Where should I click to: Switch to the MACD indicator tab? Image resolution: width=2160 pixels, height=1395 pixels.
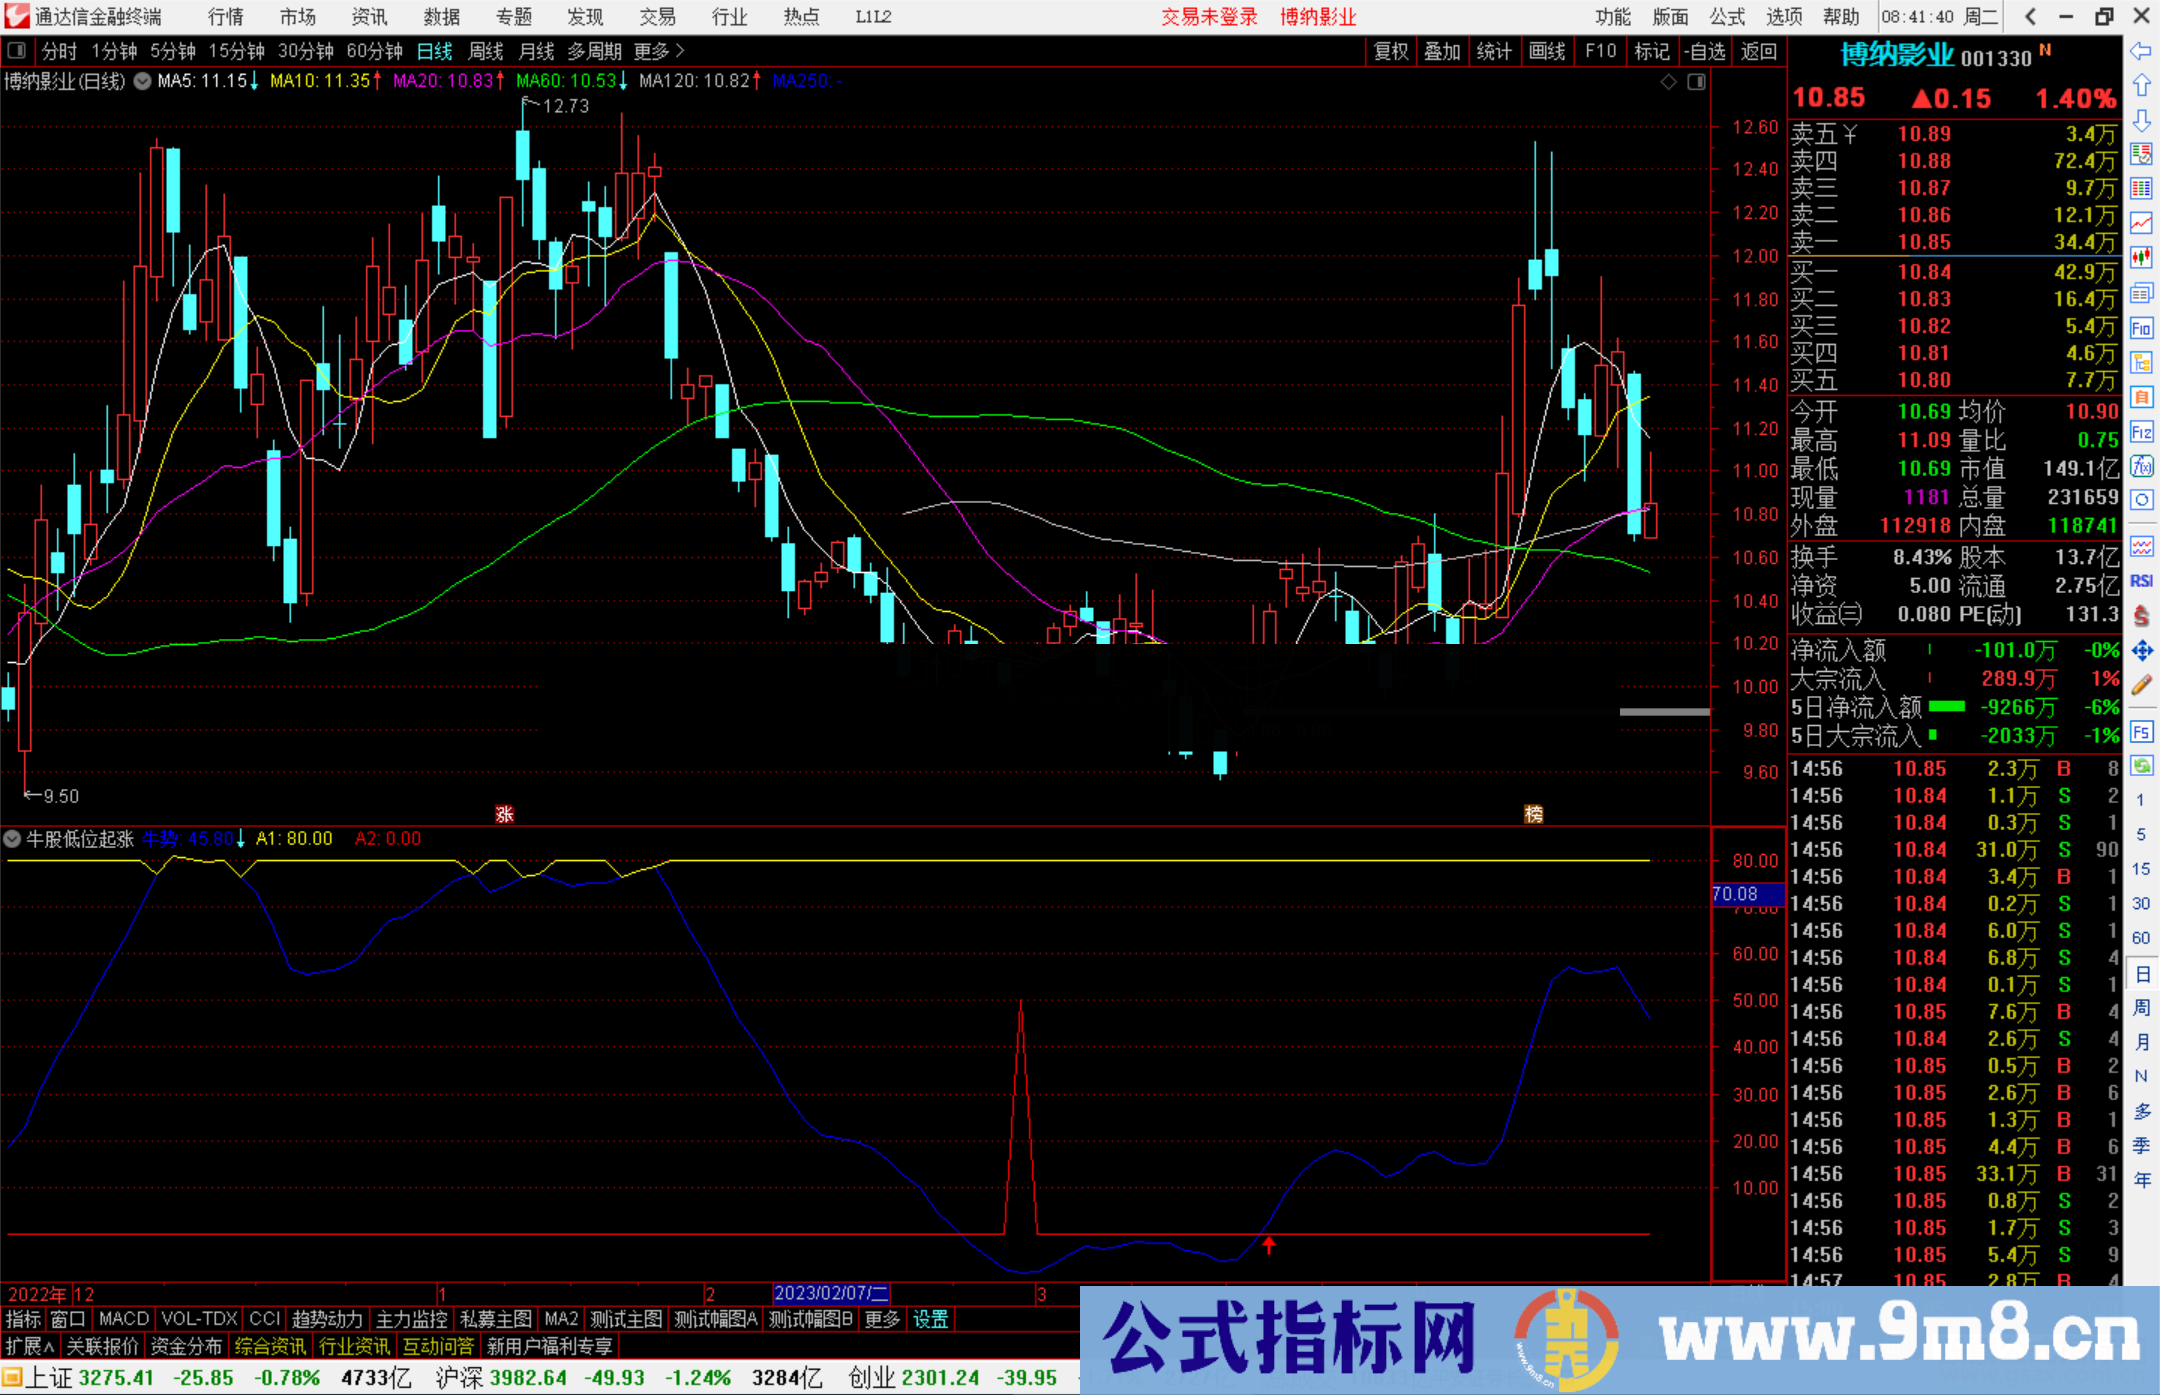click(122, 1319)
